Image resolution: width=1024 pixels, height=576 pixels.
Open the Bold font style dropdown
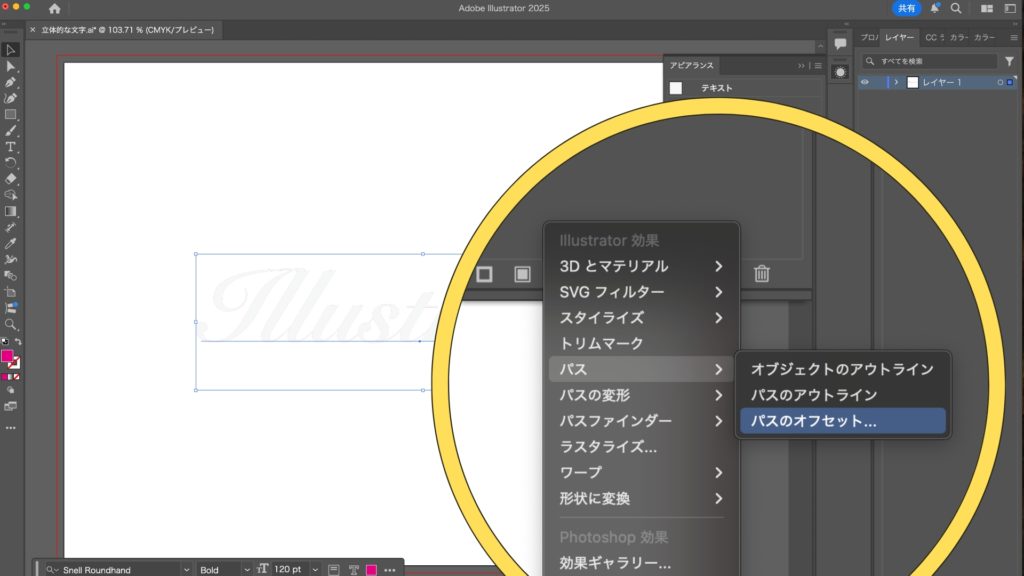pyautogui.click(x=246, y=569)
